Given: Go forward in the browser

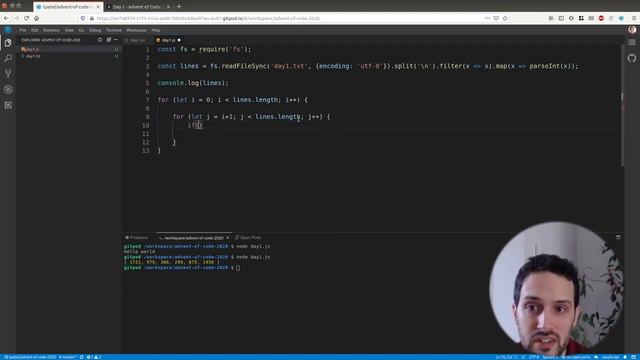Looking at the screenshot, I should (16, 18).
